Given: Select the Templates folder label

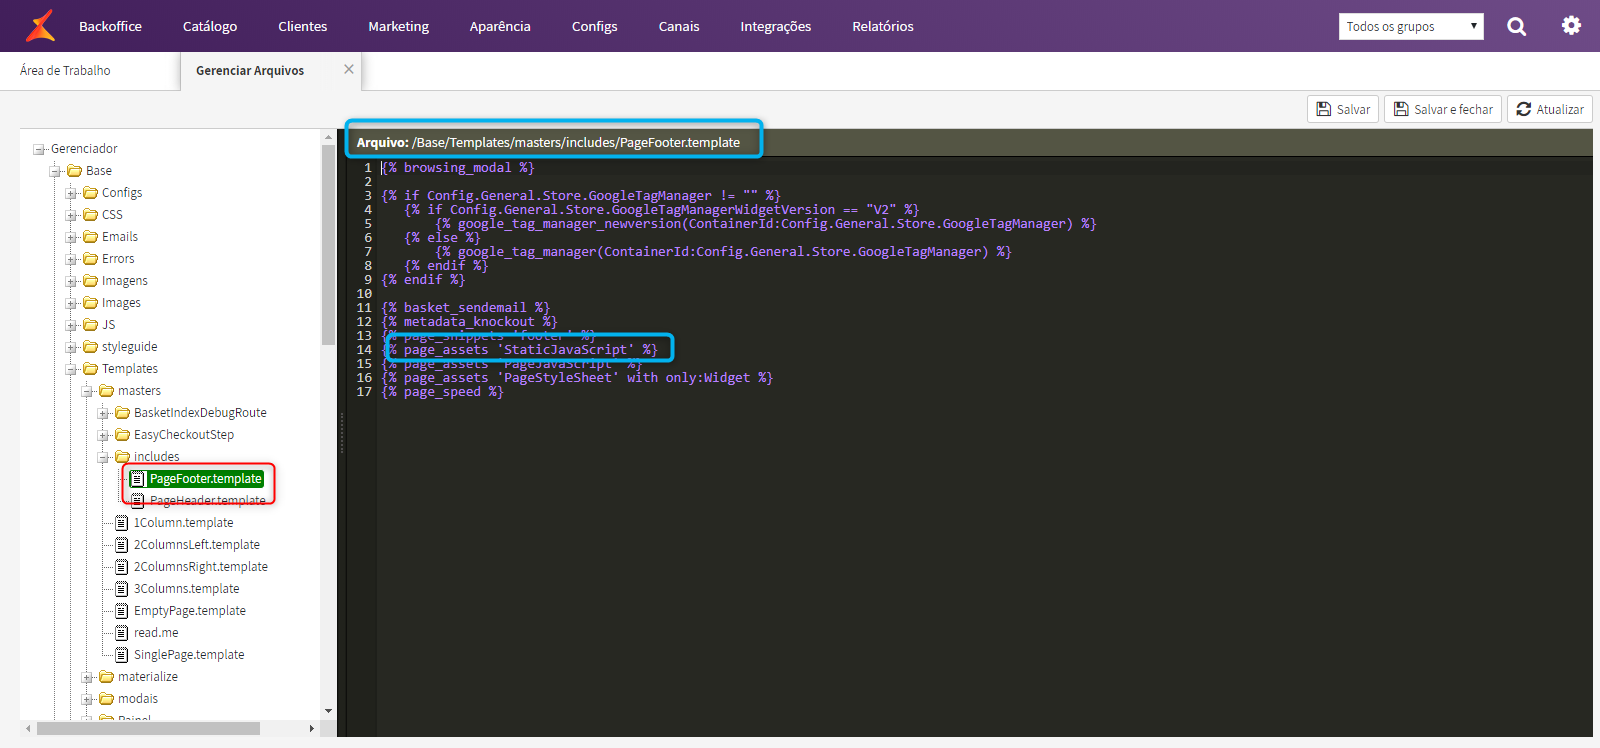Looking at the screenshot, I should 130,369.
